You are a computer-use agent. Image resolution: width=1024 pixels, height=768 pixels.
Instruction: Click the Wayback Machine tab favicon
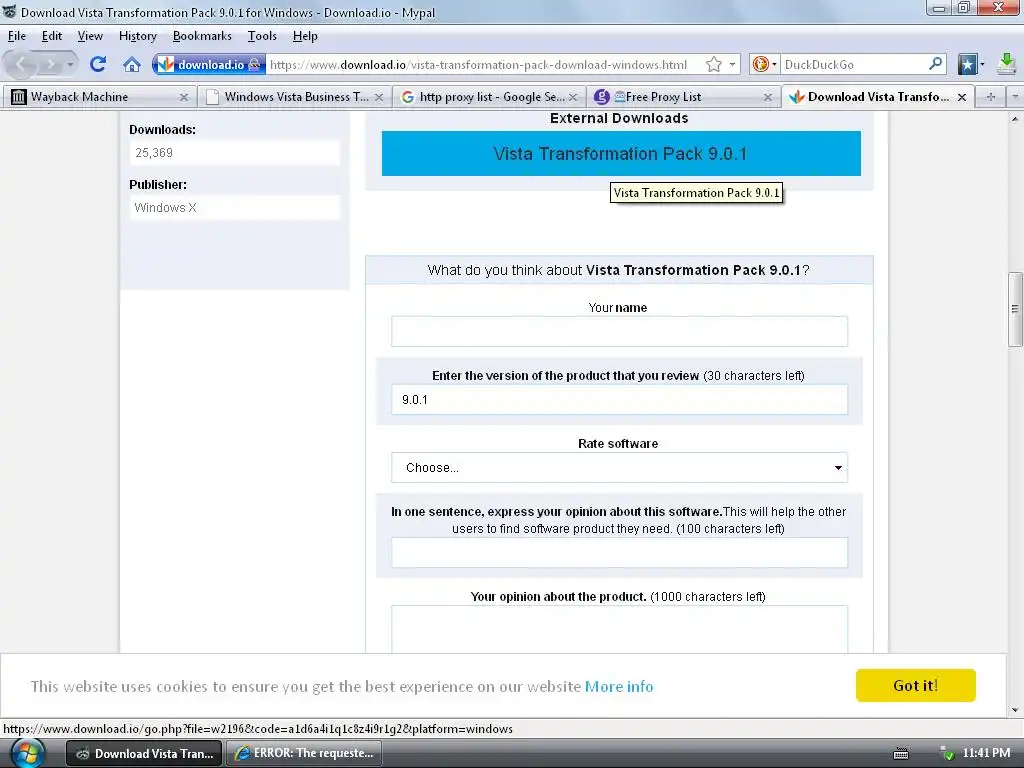click(x=18, y=97)
